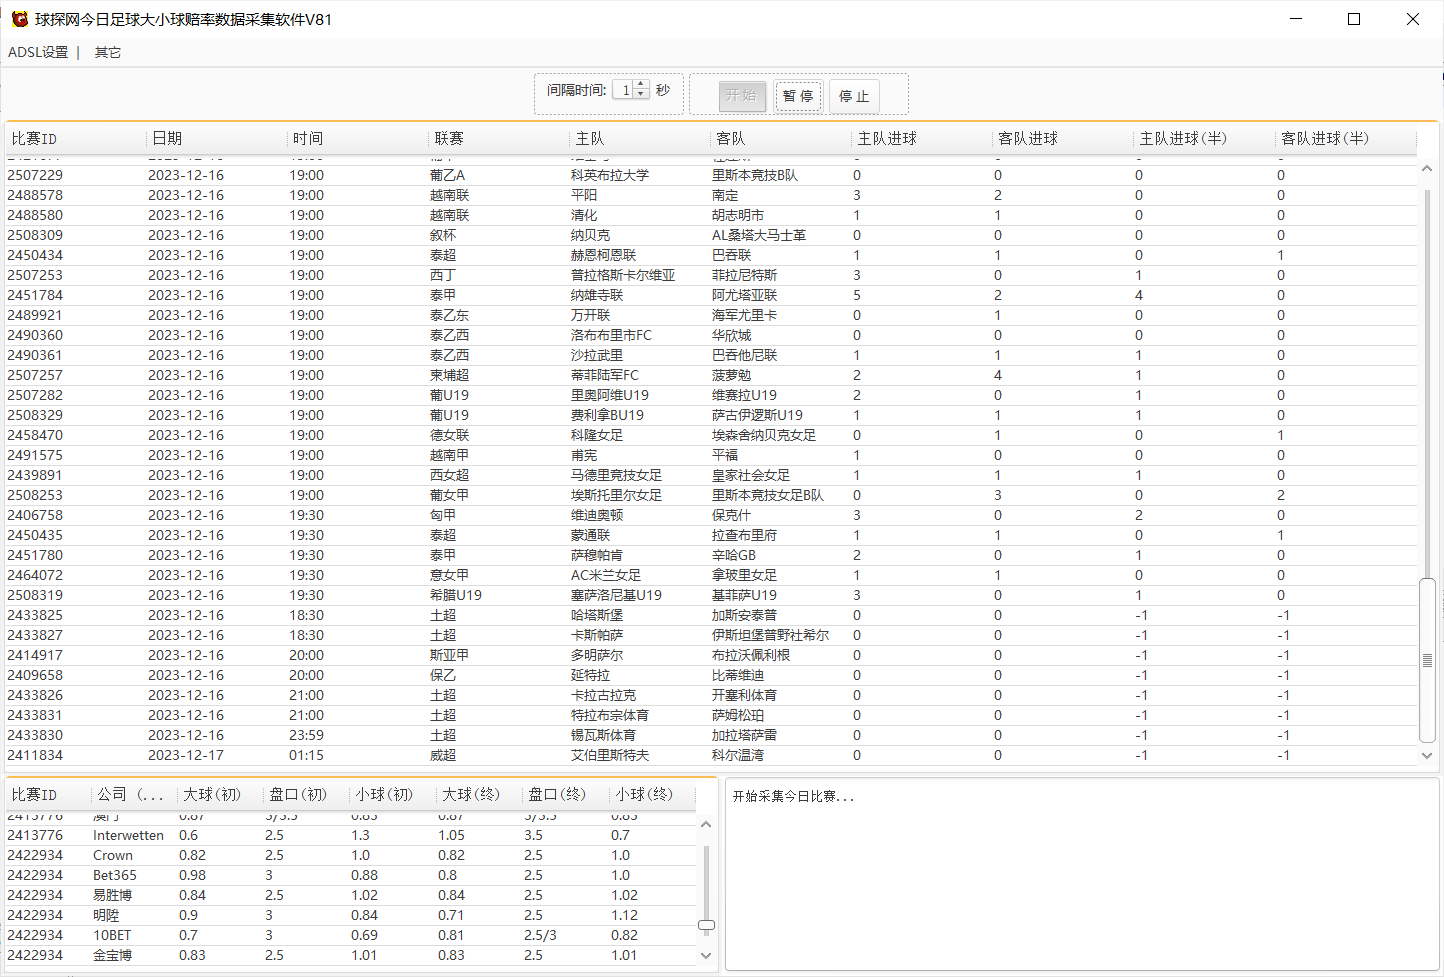Click the 开始 button
The width and height of the screenshot is (1444, 977).
pos(742,96)
